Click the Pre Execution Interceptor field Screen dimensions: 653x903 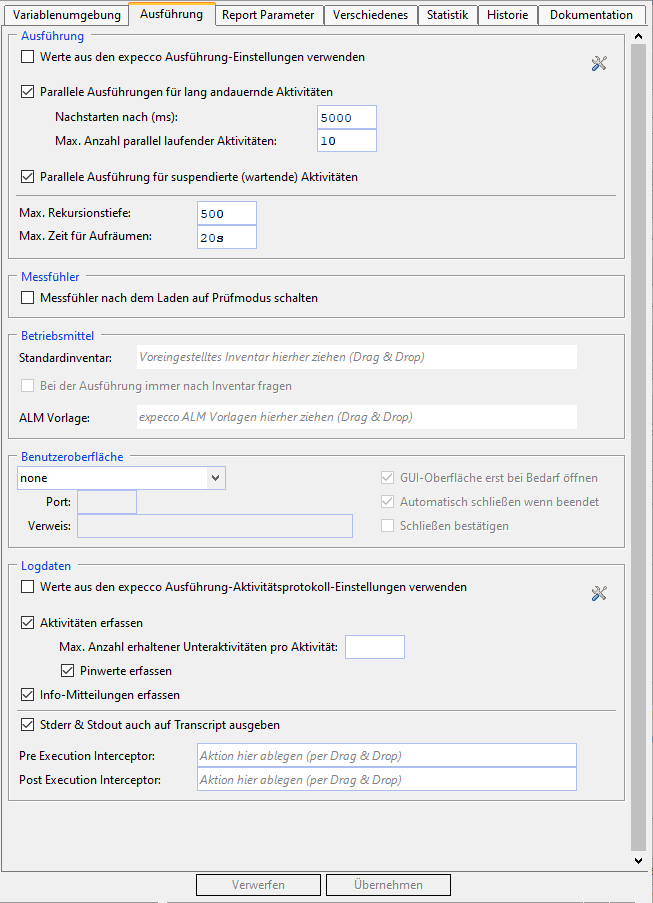[x=387, y=756]
